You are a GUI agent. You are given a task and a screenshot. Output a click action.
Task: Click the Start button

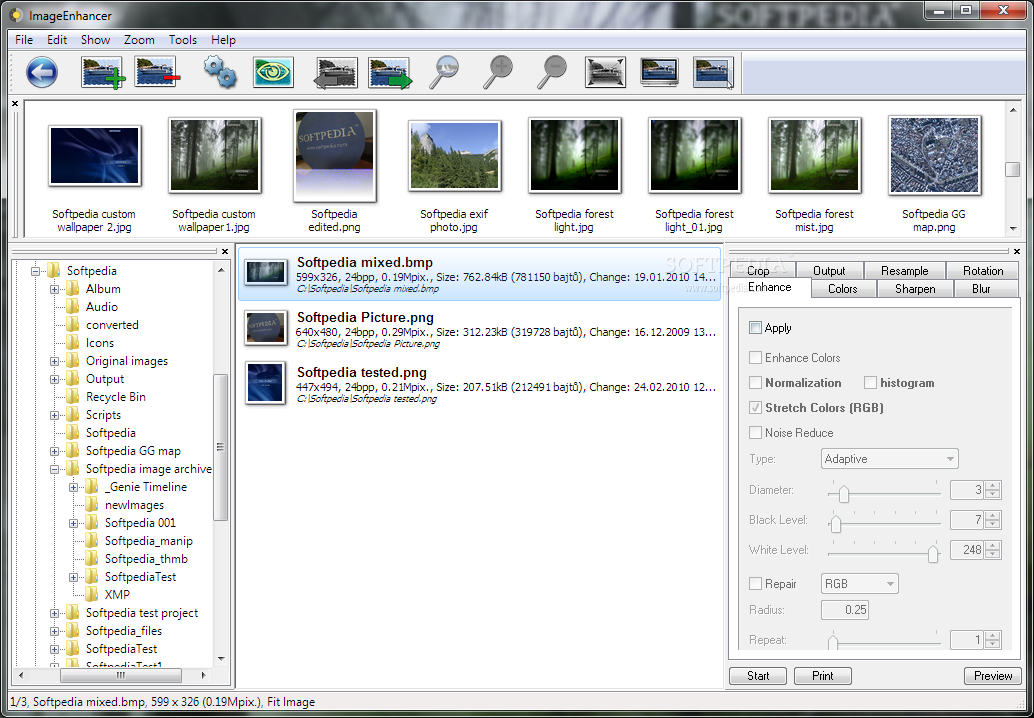[x=758, y=676]
